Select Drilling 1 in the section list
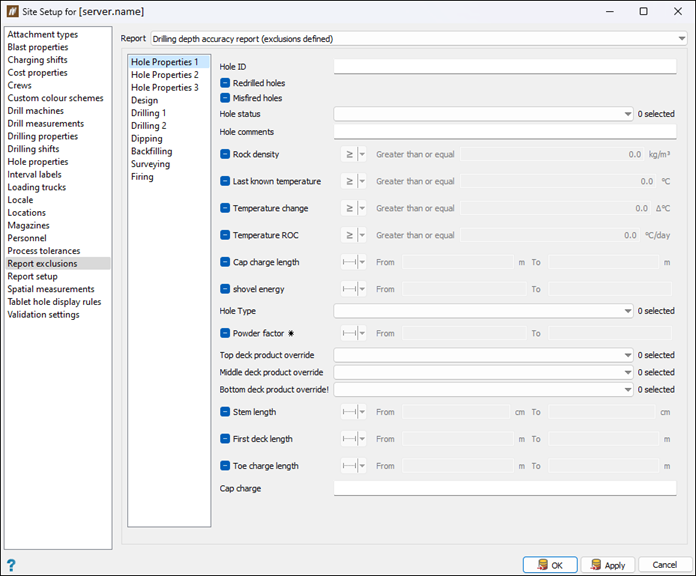696x576 pixels. point(148,113)
